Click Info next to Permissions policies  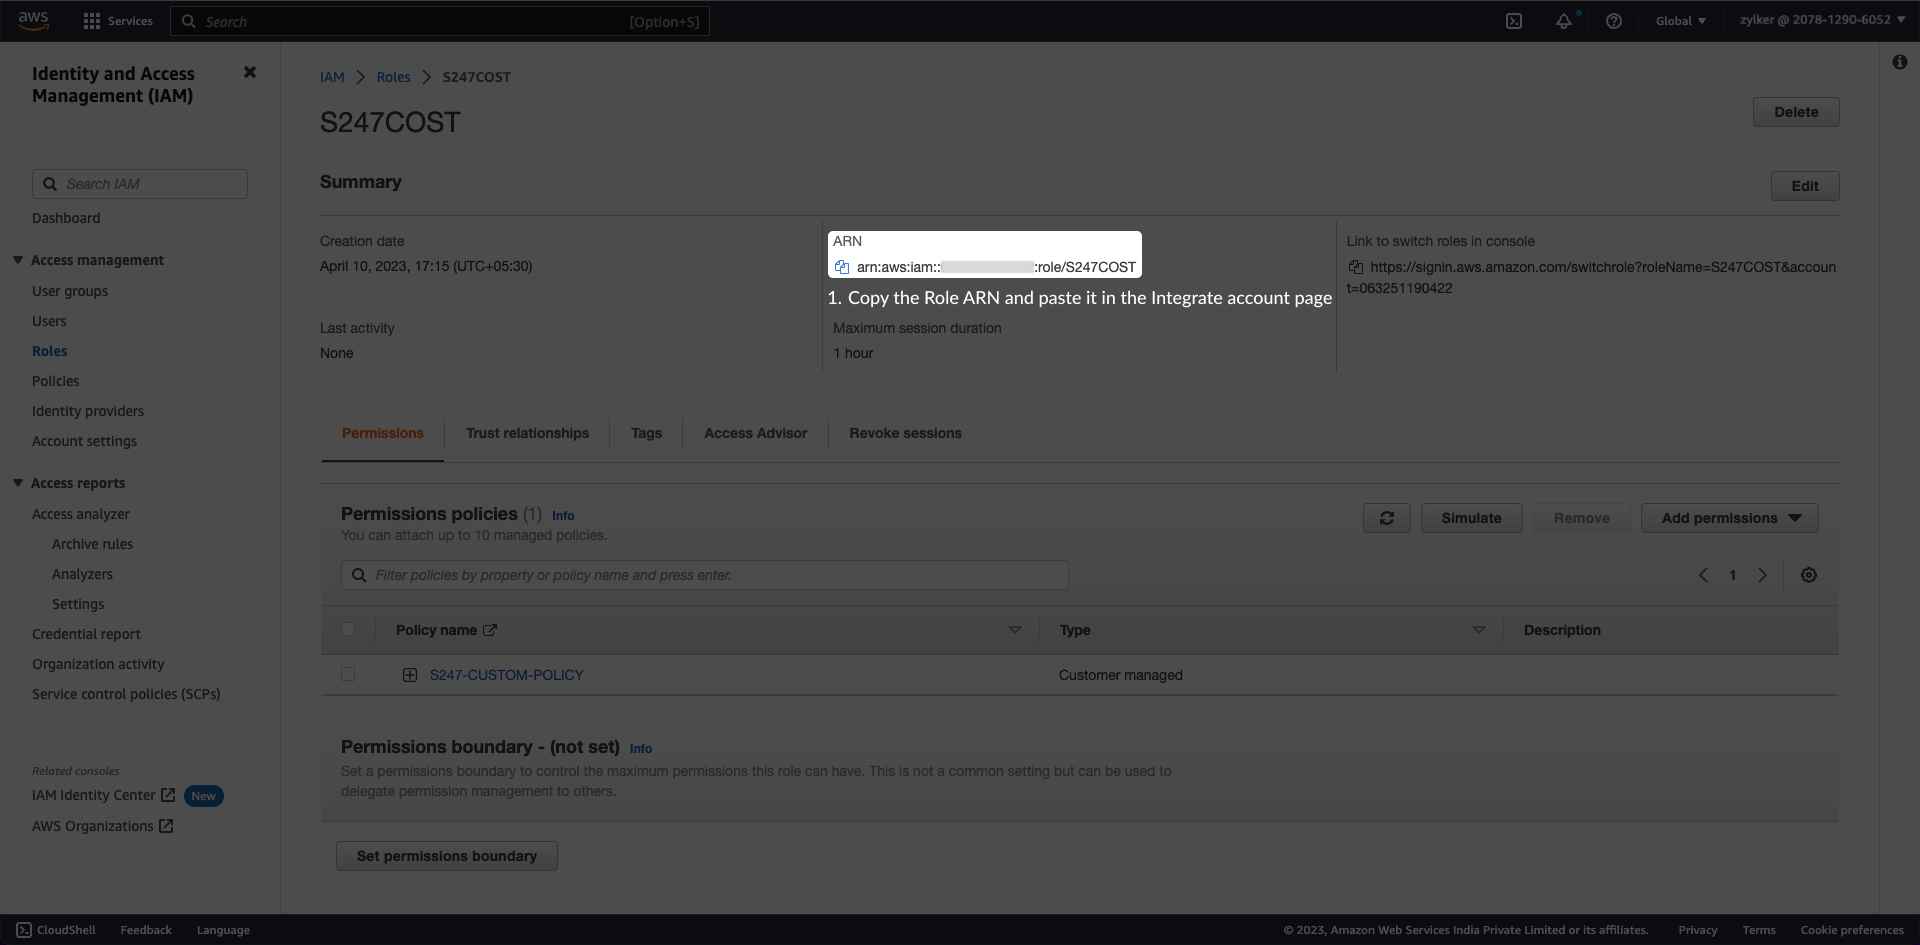pyautogui.click(x=563, y=516)
